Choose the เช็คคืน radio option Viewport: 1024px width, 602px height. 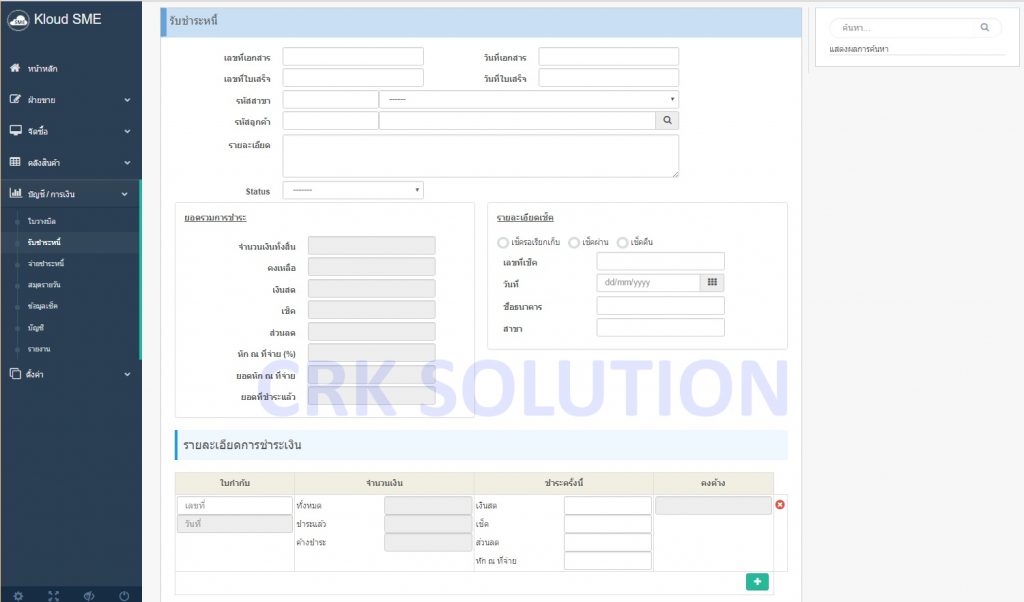[621, 242]
